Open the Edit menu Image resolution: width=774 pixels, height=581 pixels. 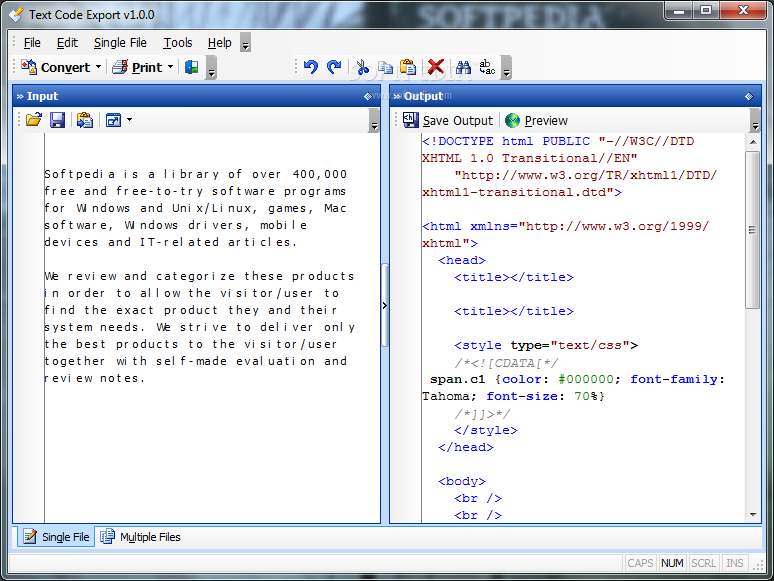pyautogui.click(x=67, y=43)
